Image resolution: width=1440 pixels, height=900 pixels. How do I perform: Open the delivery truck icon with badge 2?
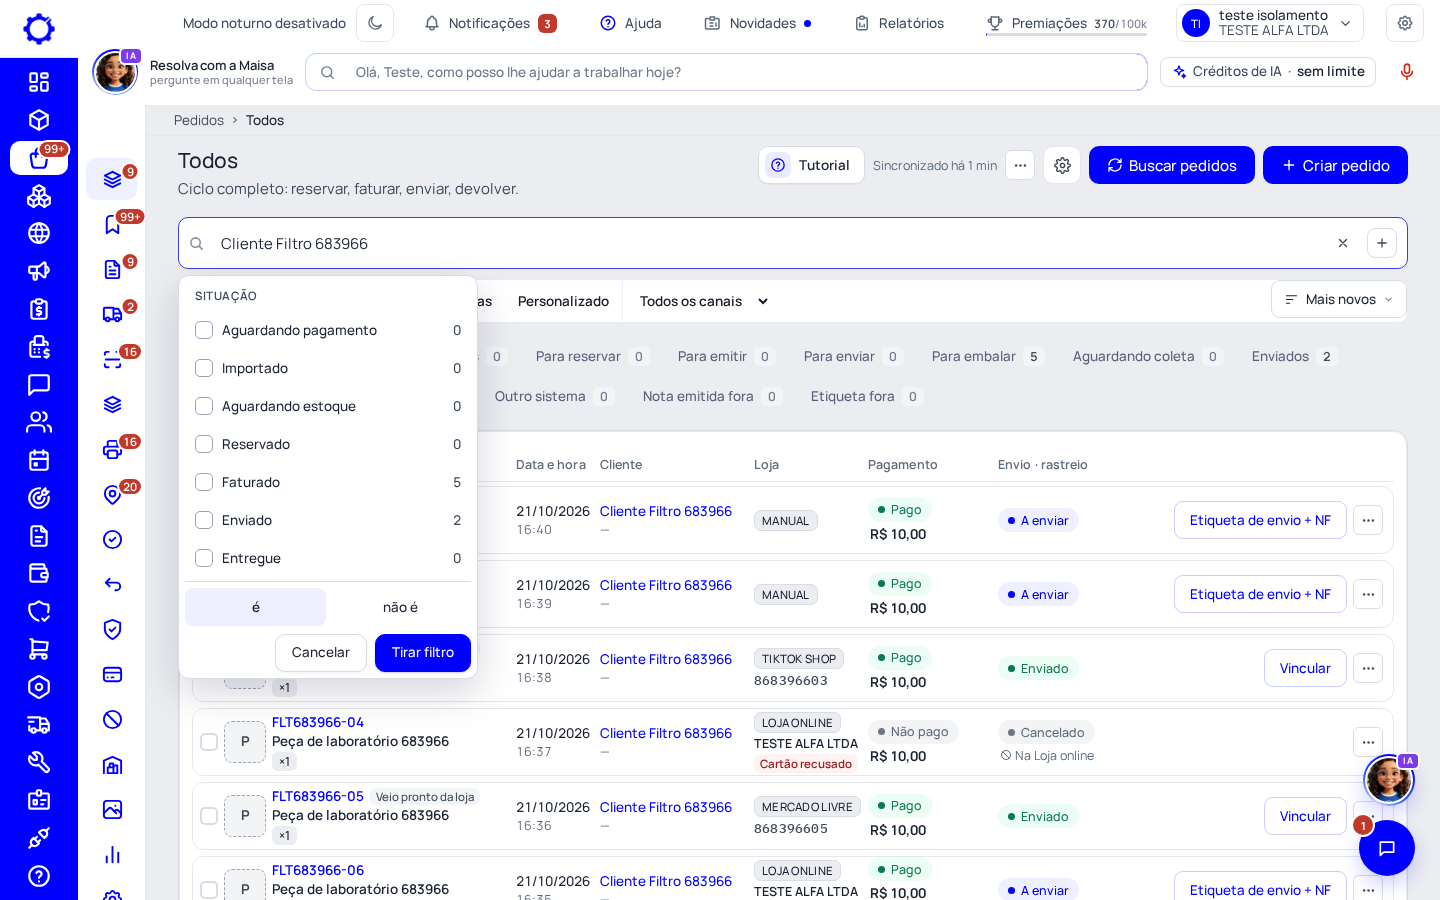click(113, 315)
